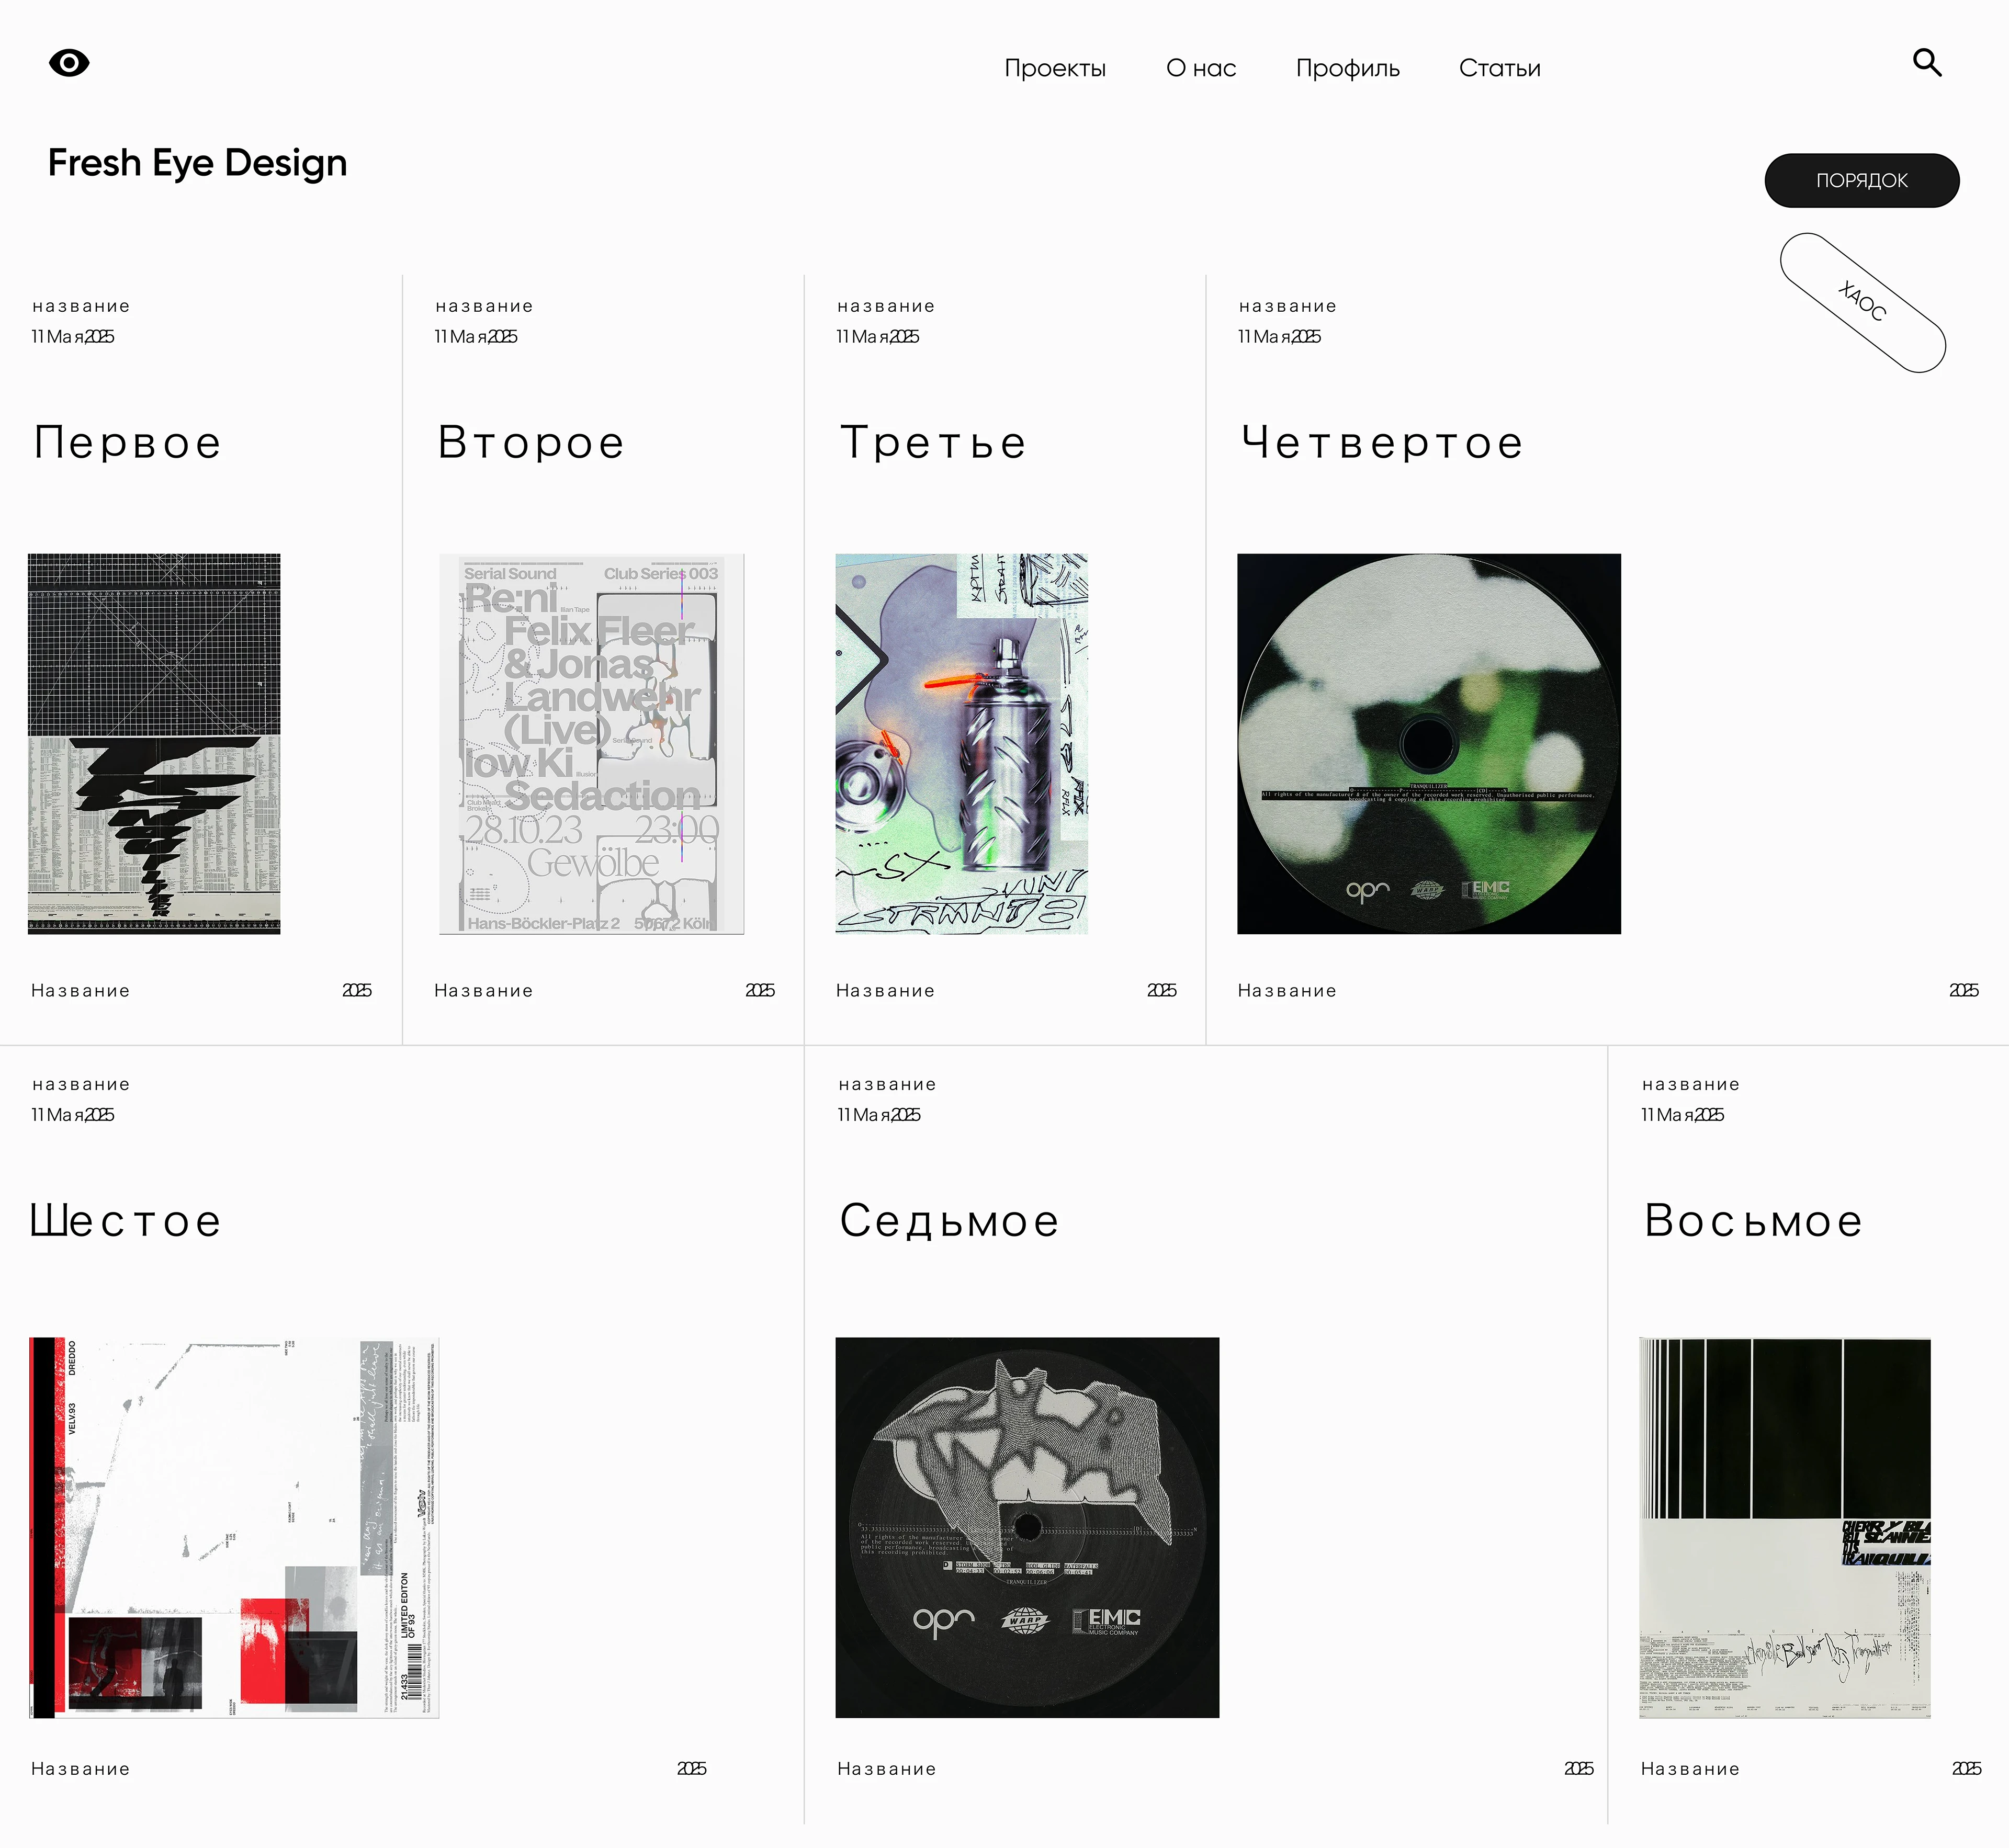The height and width of the screenshot is (1848, 2009).
Task: Open the Четвертое project title
Action: click(x=1382, y=442)
